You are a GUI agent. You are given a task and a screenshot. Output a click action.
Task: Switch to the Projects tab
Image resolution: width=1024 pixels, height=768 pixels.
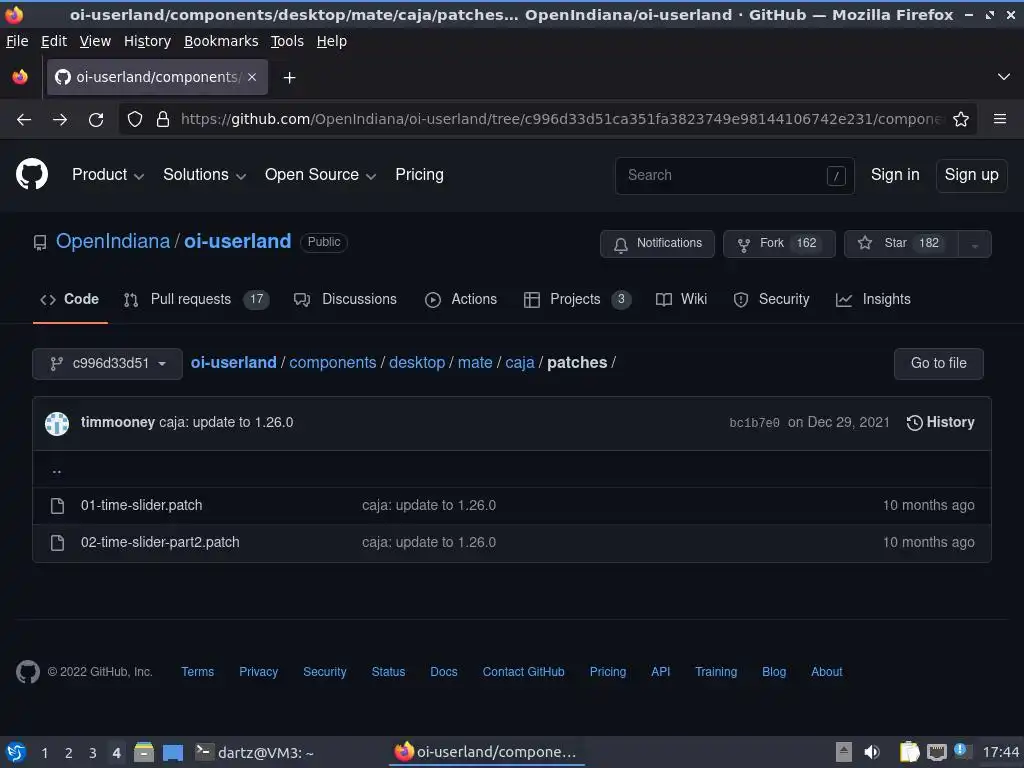[x=577, y=300]
